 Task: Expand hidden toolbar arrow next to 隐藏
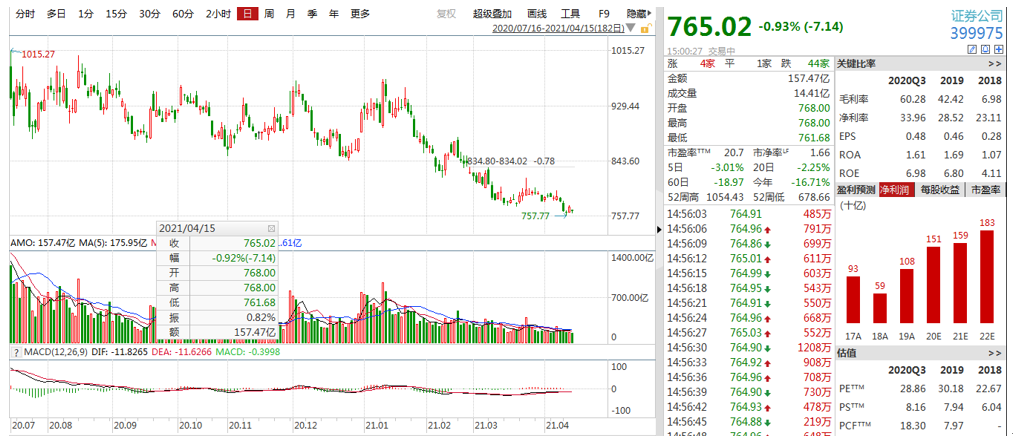click(x=650, y=13)
